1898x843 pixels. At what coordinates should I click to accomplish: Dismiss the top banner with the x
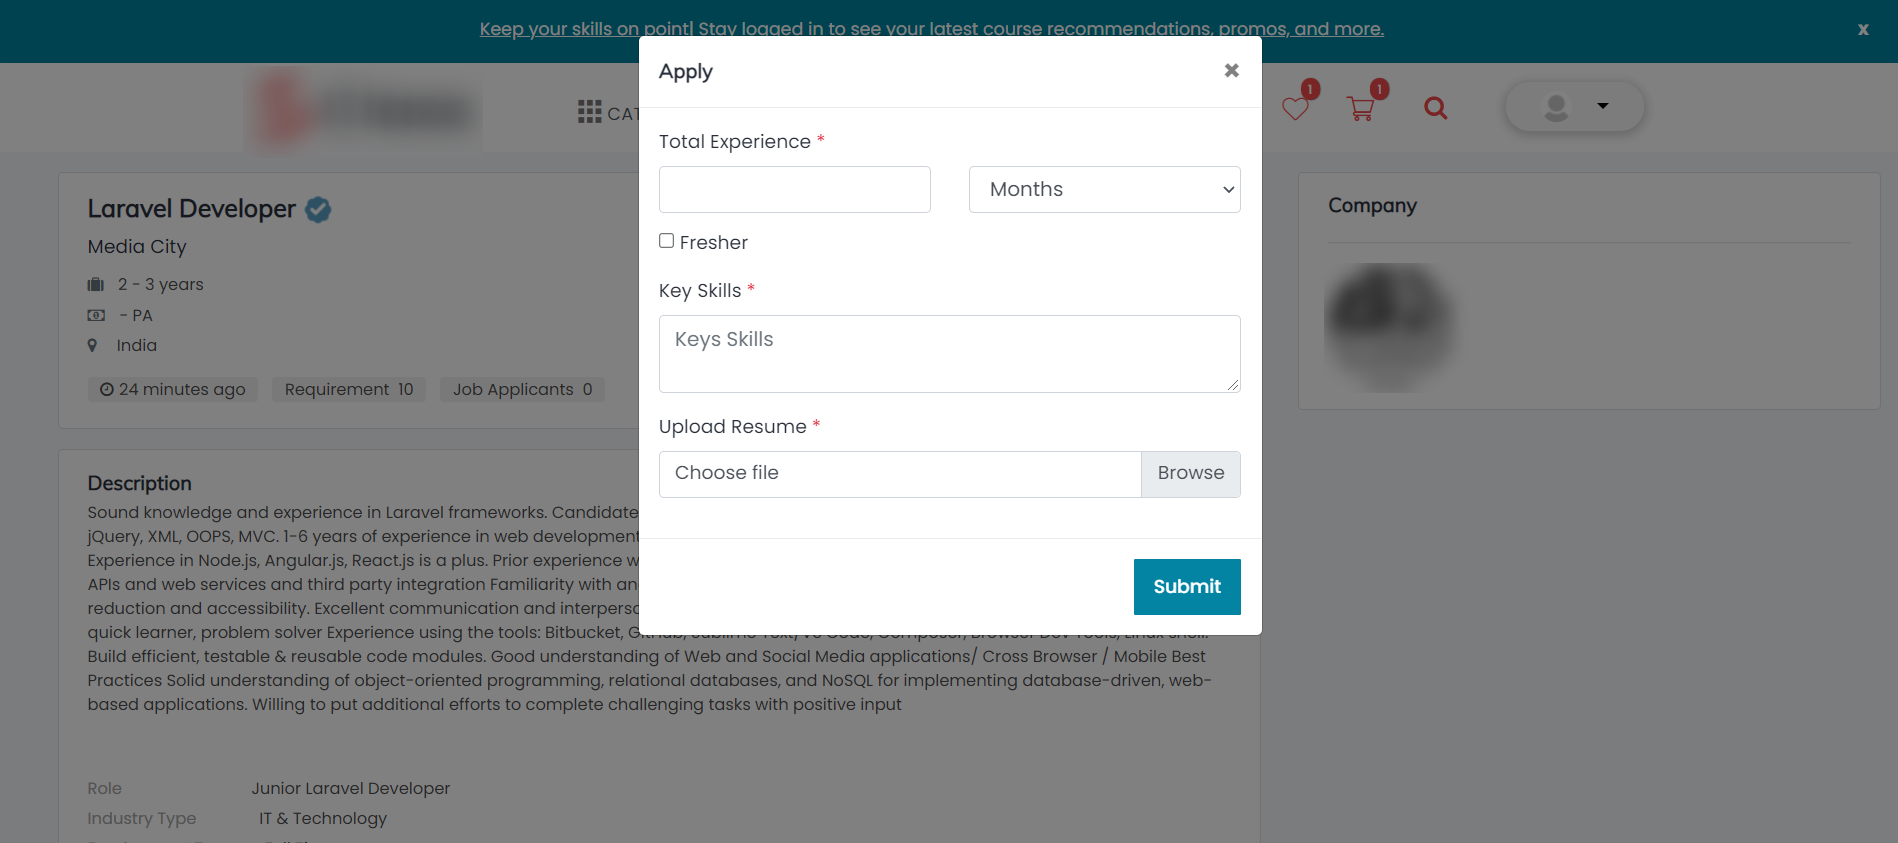click(x=1862, y=30)
